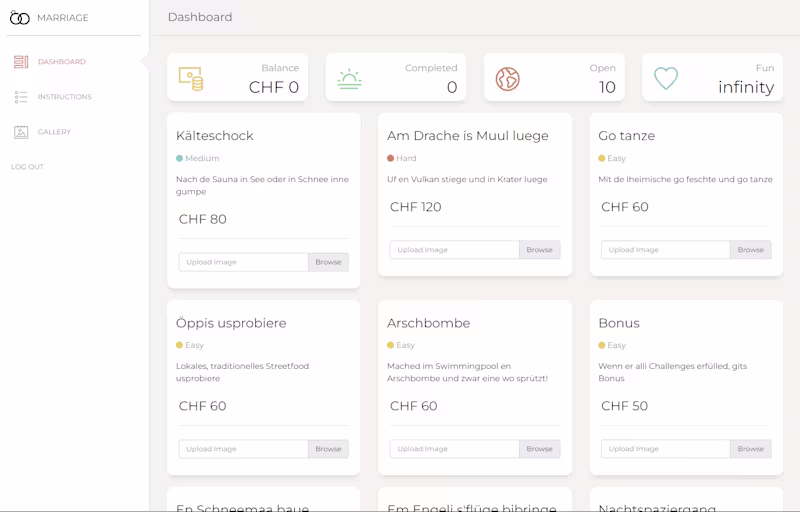The width and height of the screenshot is (800, 512).
Task: Click the Completed sunrise icon
Action: tap(349, 78)
